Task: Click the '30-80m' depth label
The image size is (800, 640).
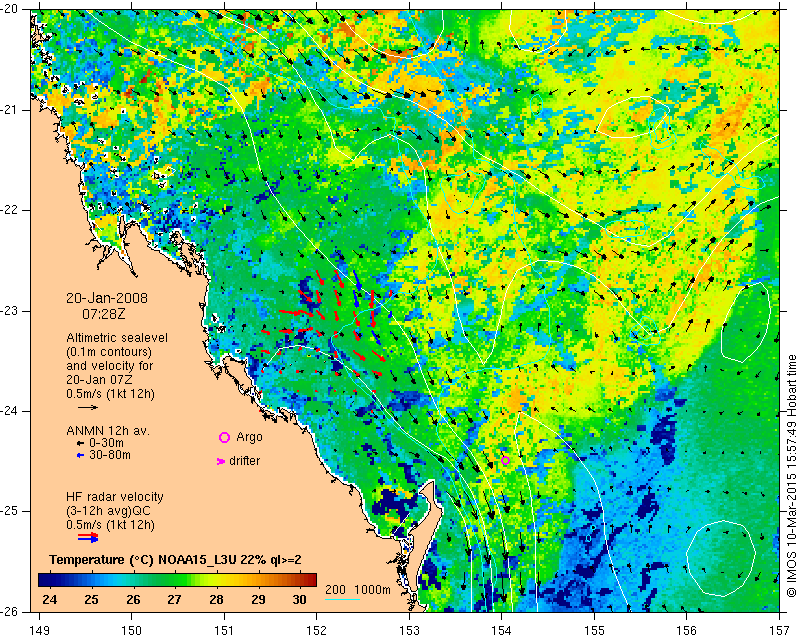Action: click(110, 455)
